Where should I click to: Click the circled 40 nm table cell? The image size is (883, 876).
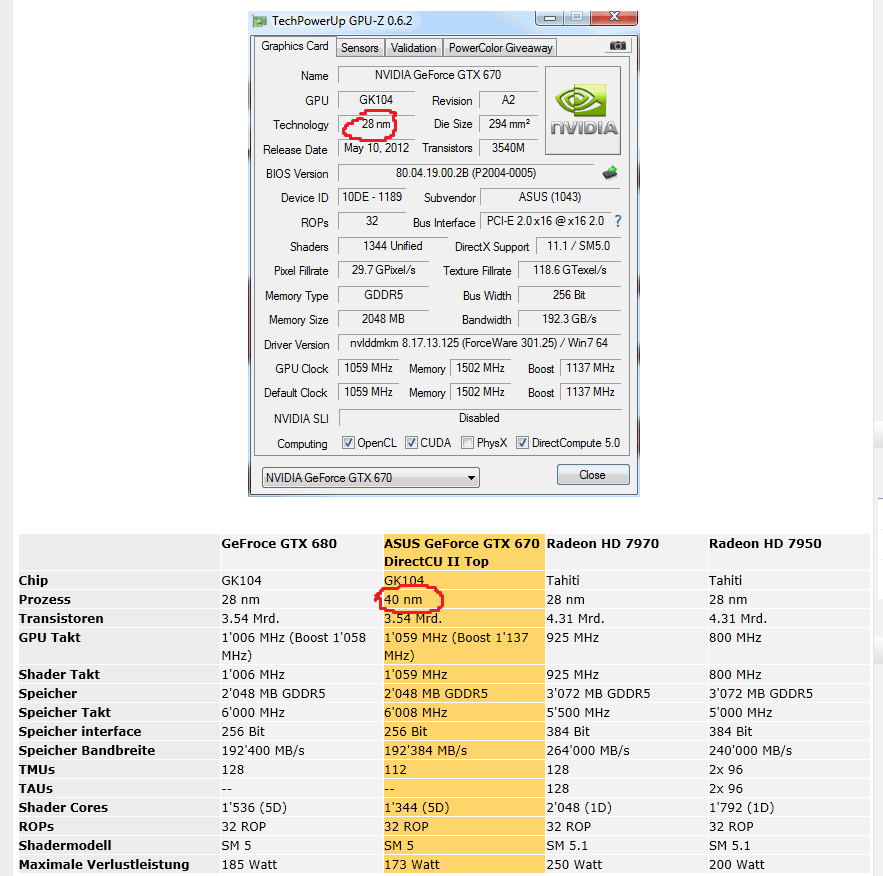pyautogui.click(x=410, y=600)
